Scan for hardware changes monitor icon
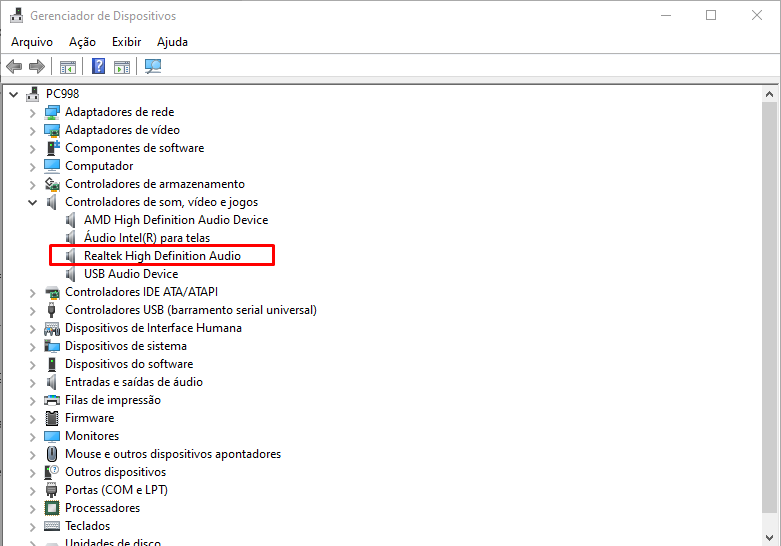The image size is (781, 546). (x=153, y=66)
